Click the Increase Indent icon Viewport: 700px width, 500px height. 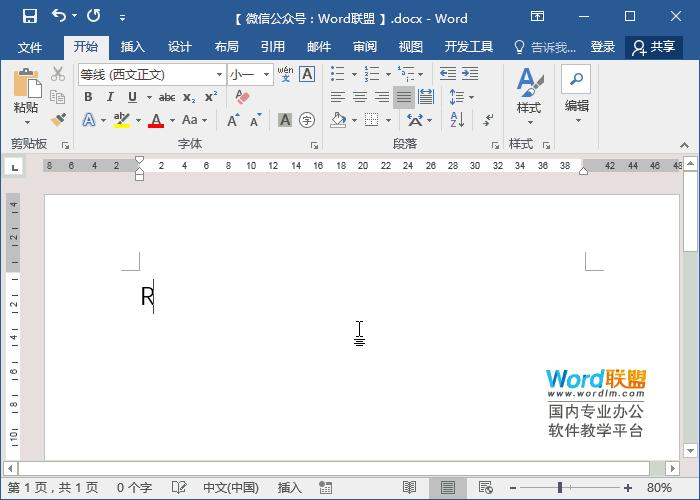coord(470,74)
